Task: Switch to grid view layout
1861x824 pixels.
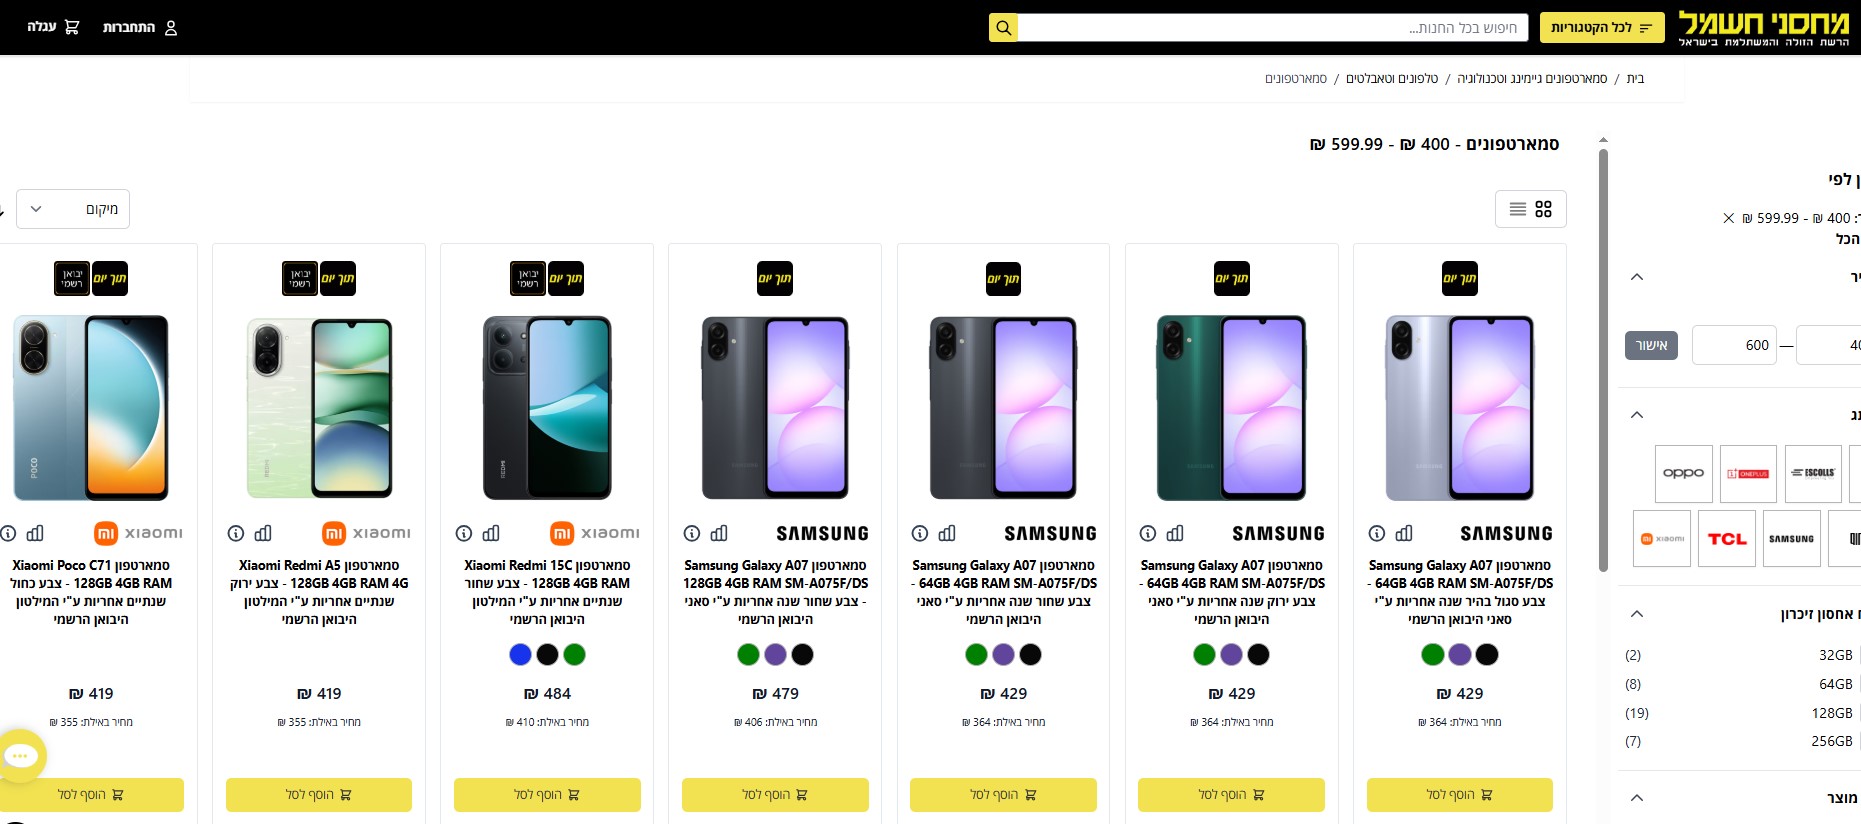Action: point(1543,209)
